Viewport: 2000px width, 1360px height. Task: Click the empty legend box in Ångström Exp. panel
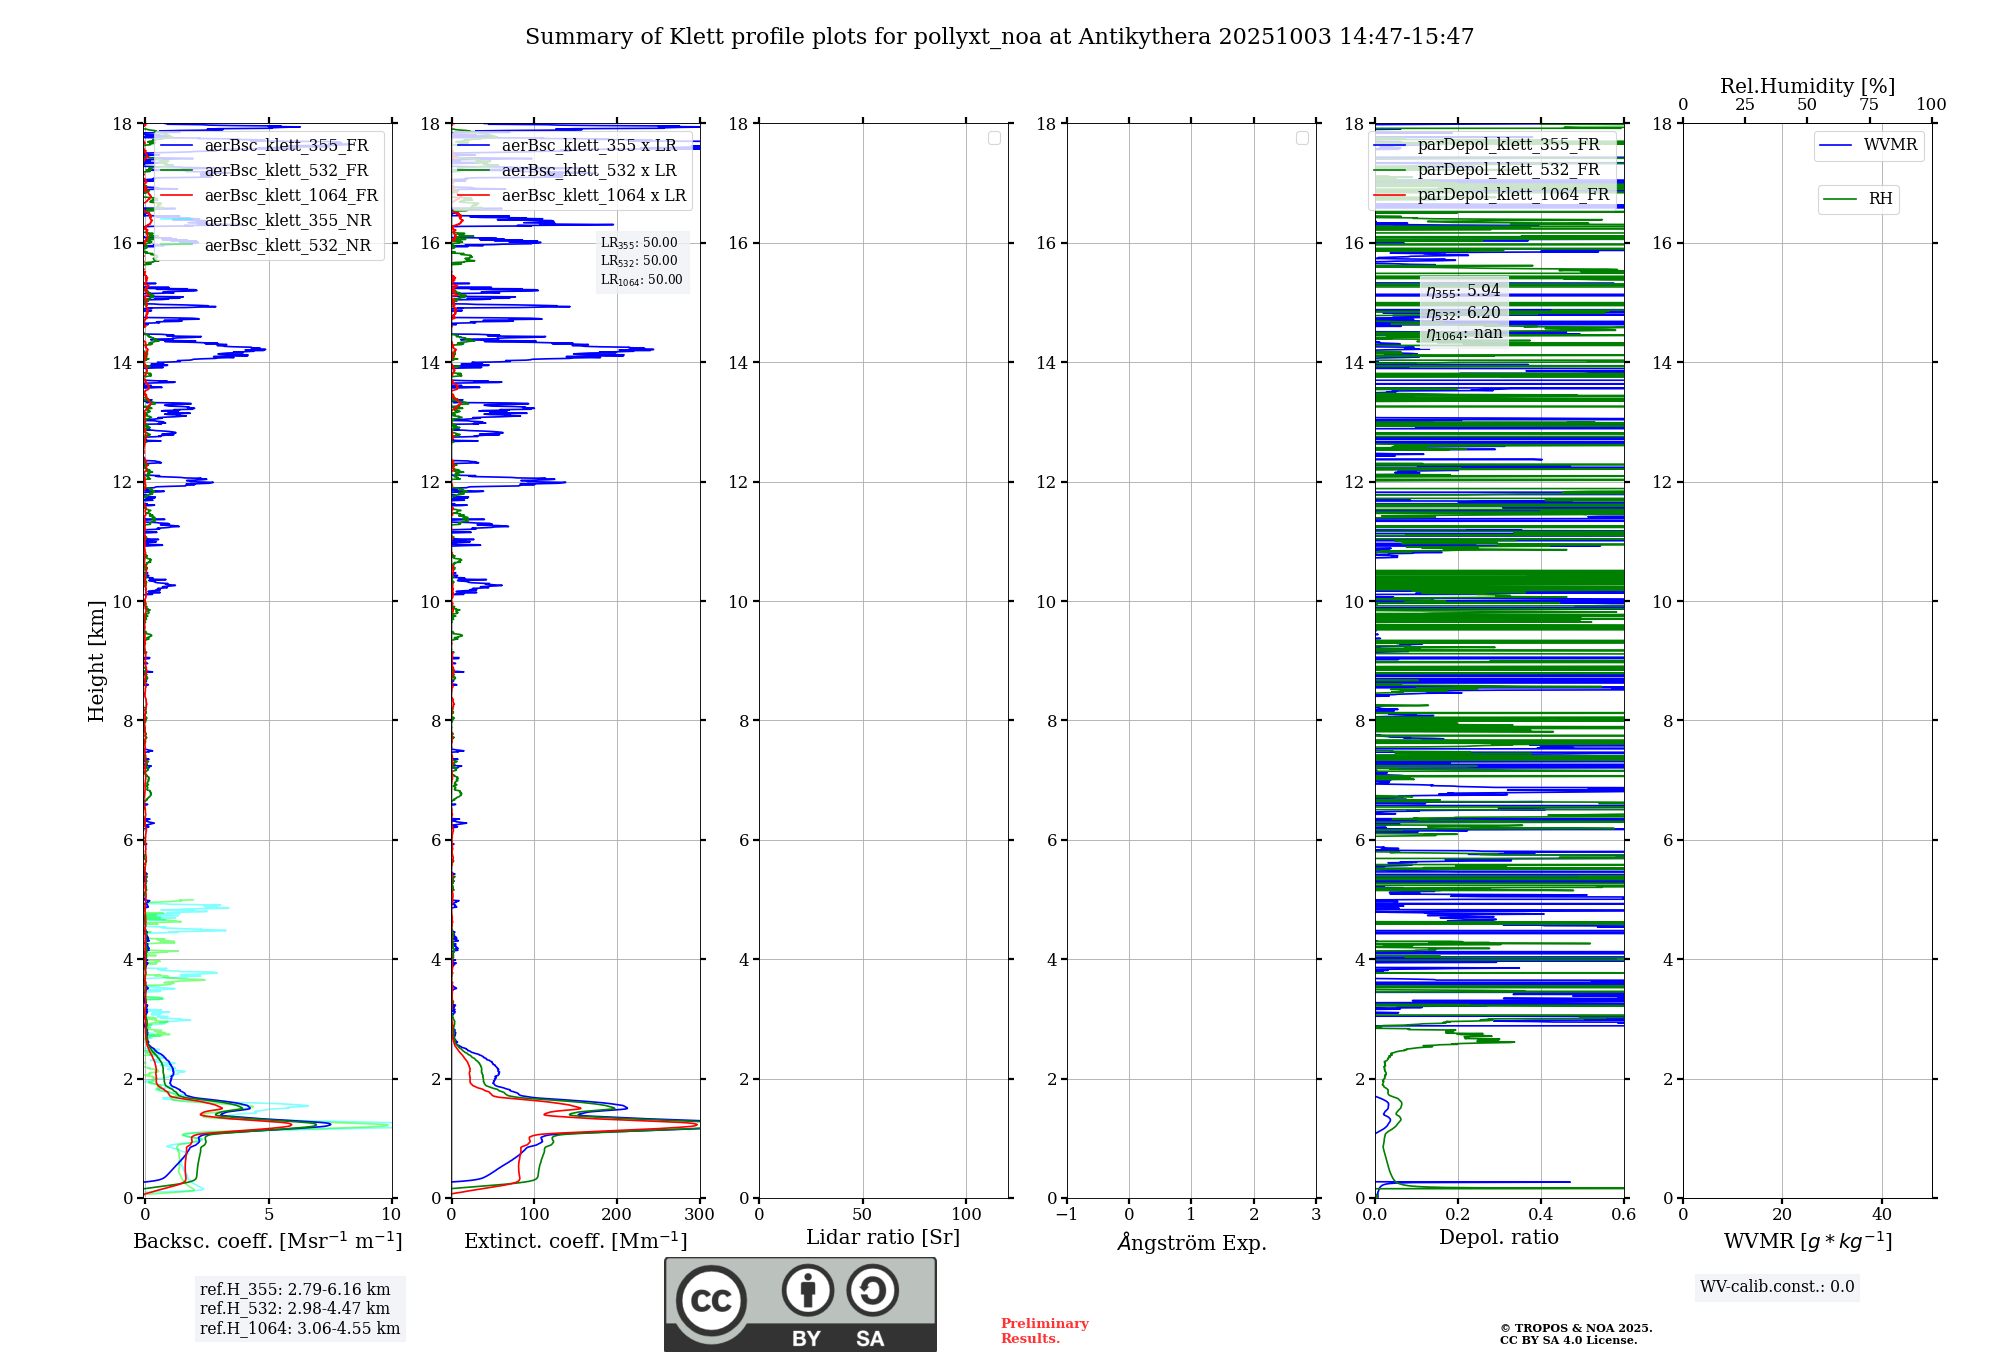1302,138
